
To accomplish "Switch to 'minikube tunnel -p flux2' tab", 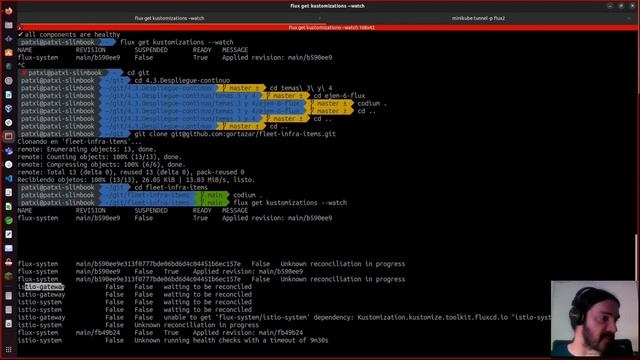I will (478, 18).
